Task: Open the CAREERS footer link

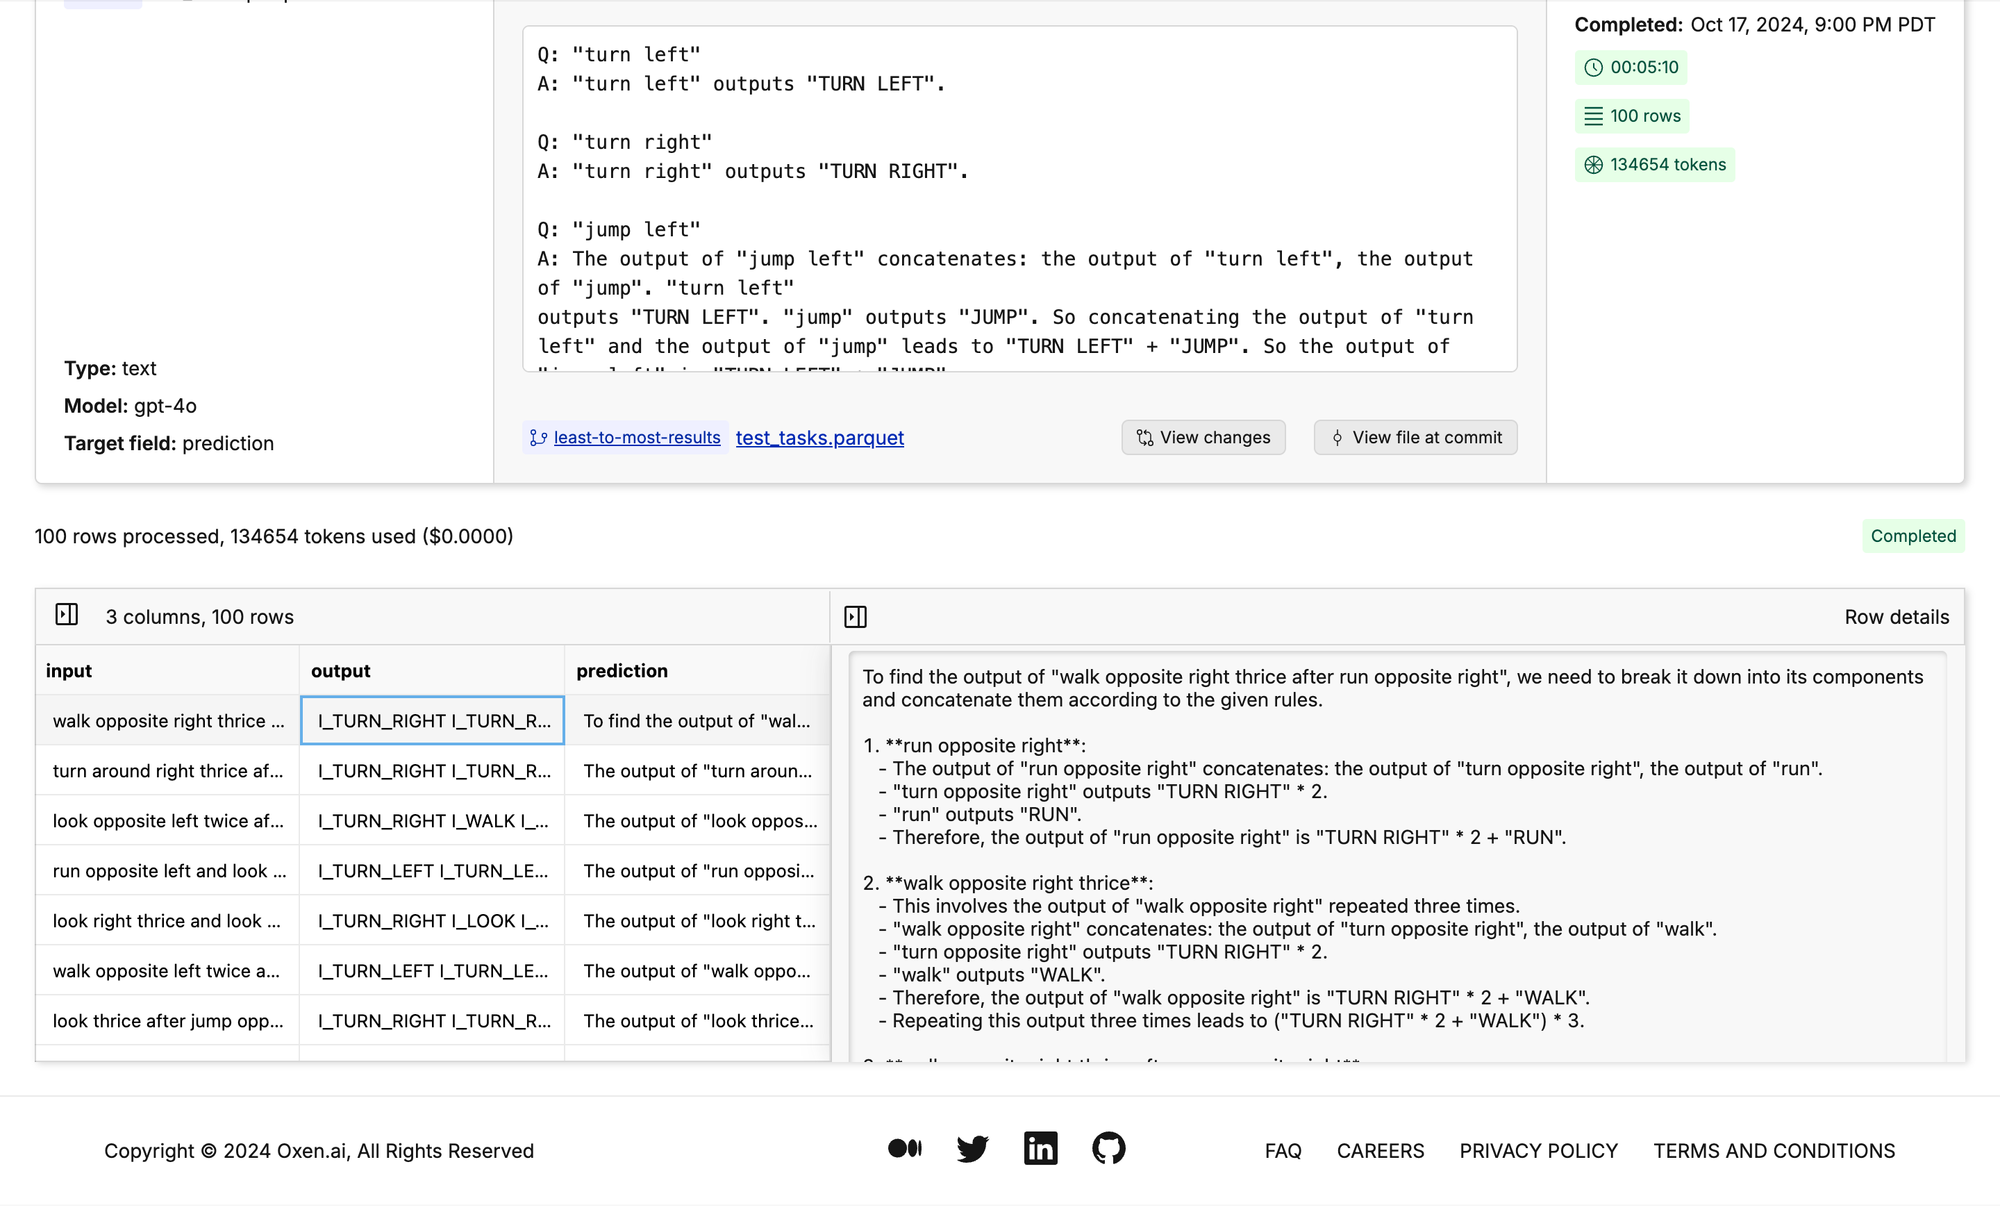Action: (x=1380, y=1151)
